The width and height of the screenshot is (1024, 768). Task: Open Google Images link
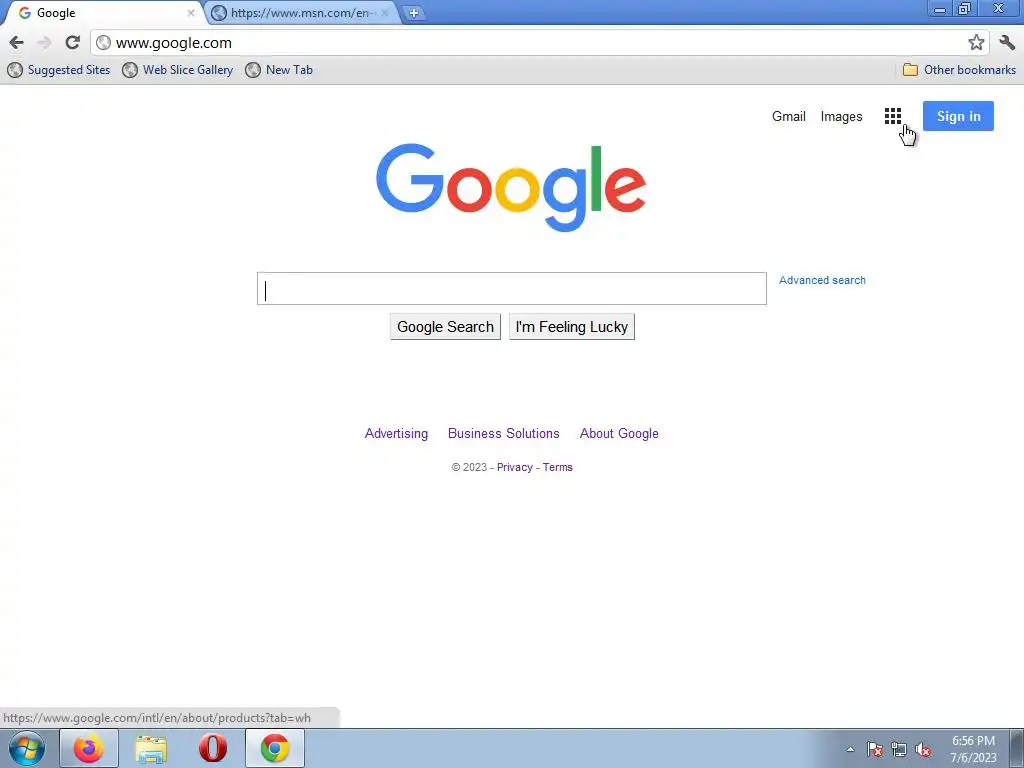click(841, 116)
